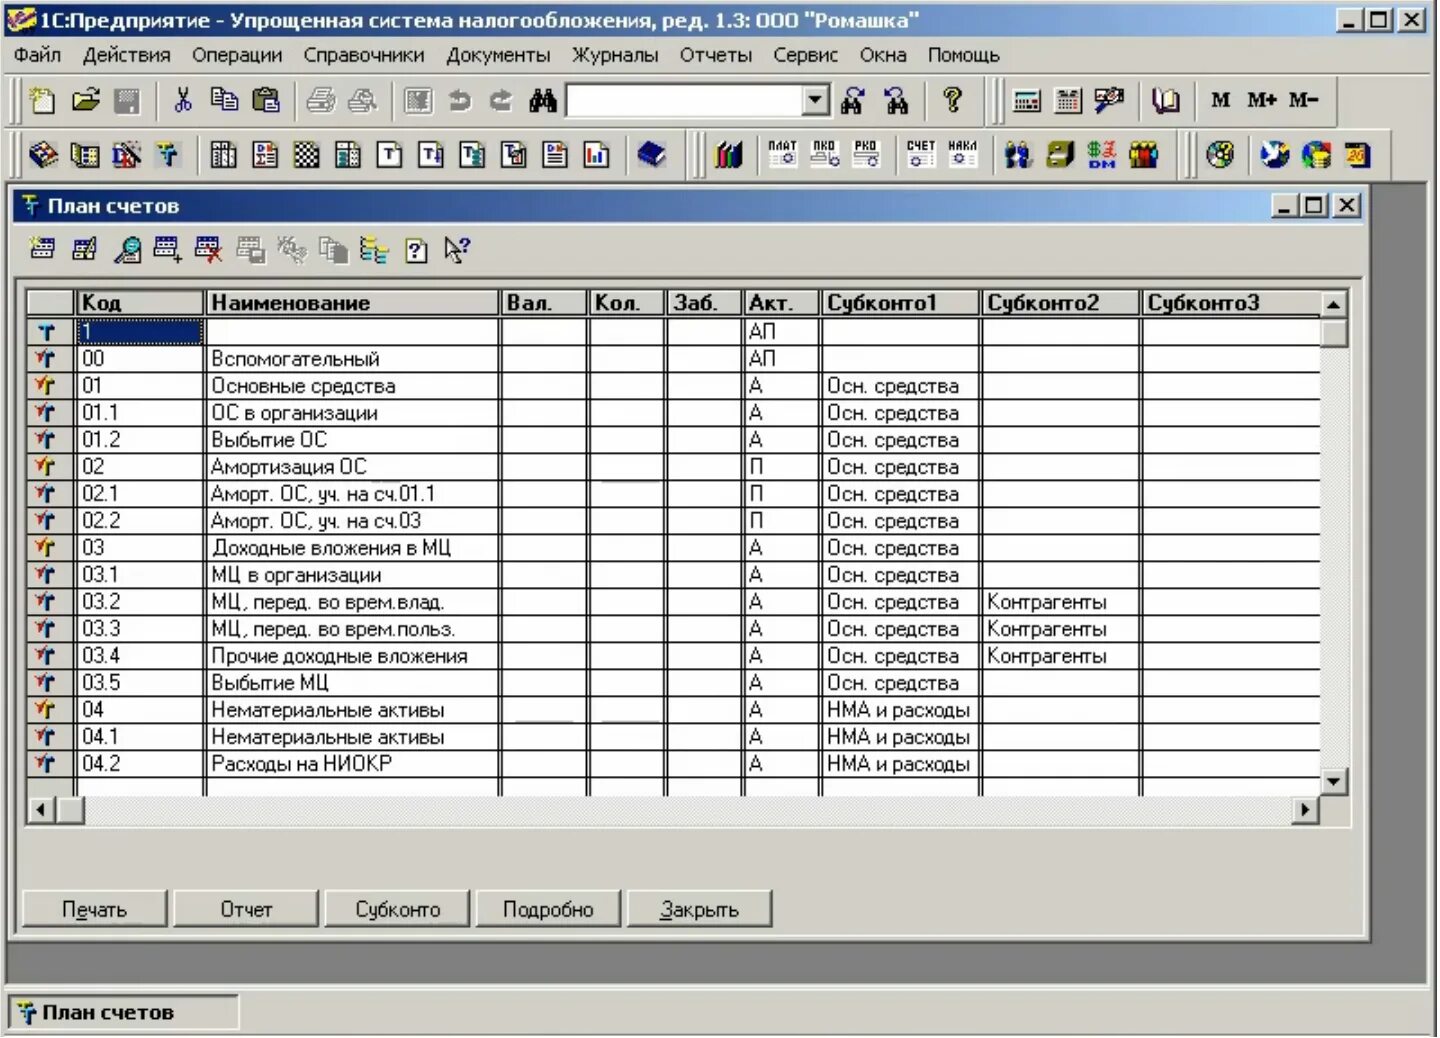Open the Отчеты menu

716,55
